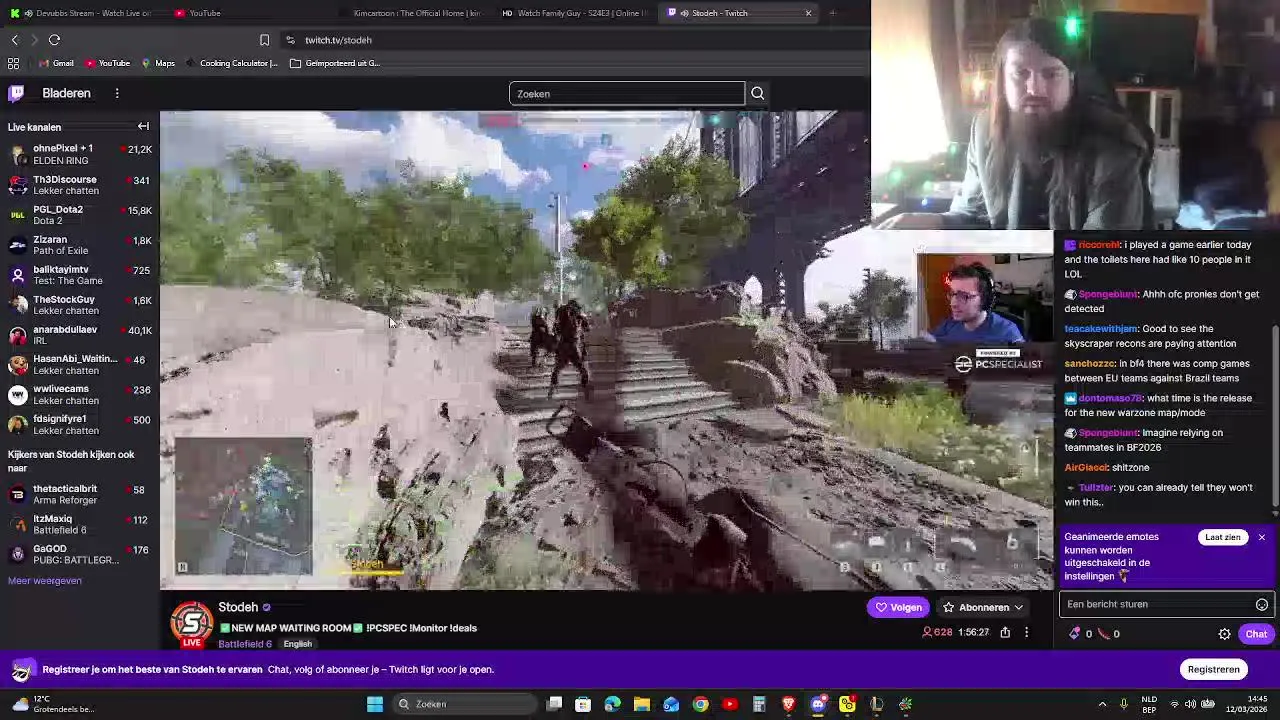The height and width of the screenshot is (720, 1280).
Task: Expand the Meer weergeven channel list
Action: click(x=45, y=581)
